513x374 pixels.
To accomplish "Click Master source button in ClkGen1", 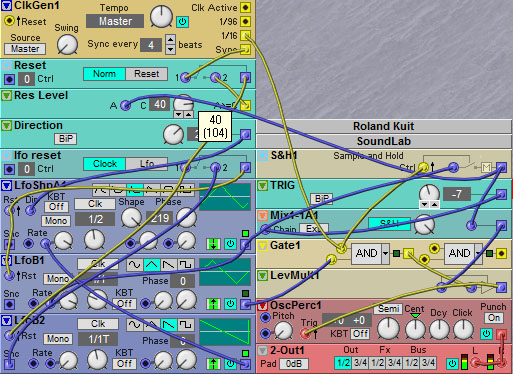I will pos(25,49).
